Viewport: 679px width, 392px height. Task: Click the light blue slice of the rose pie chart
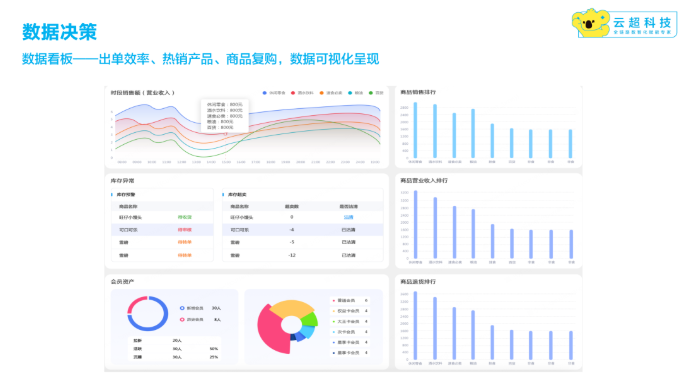click(307, 331)
